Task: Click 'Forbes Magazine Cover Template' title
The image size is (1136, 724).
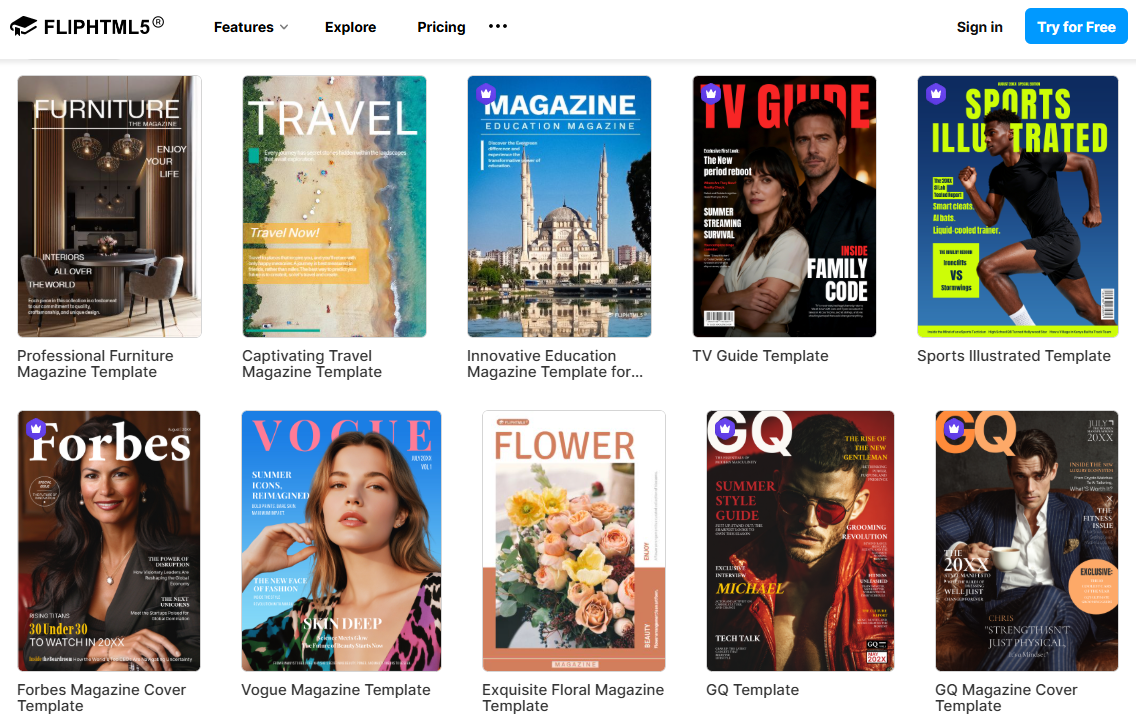Action: pos(101,698)
